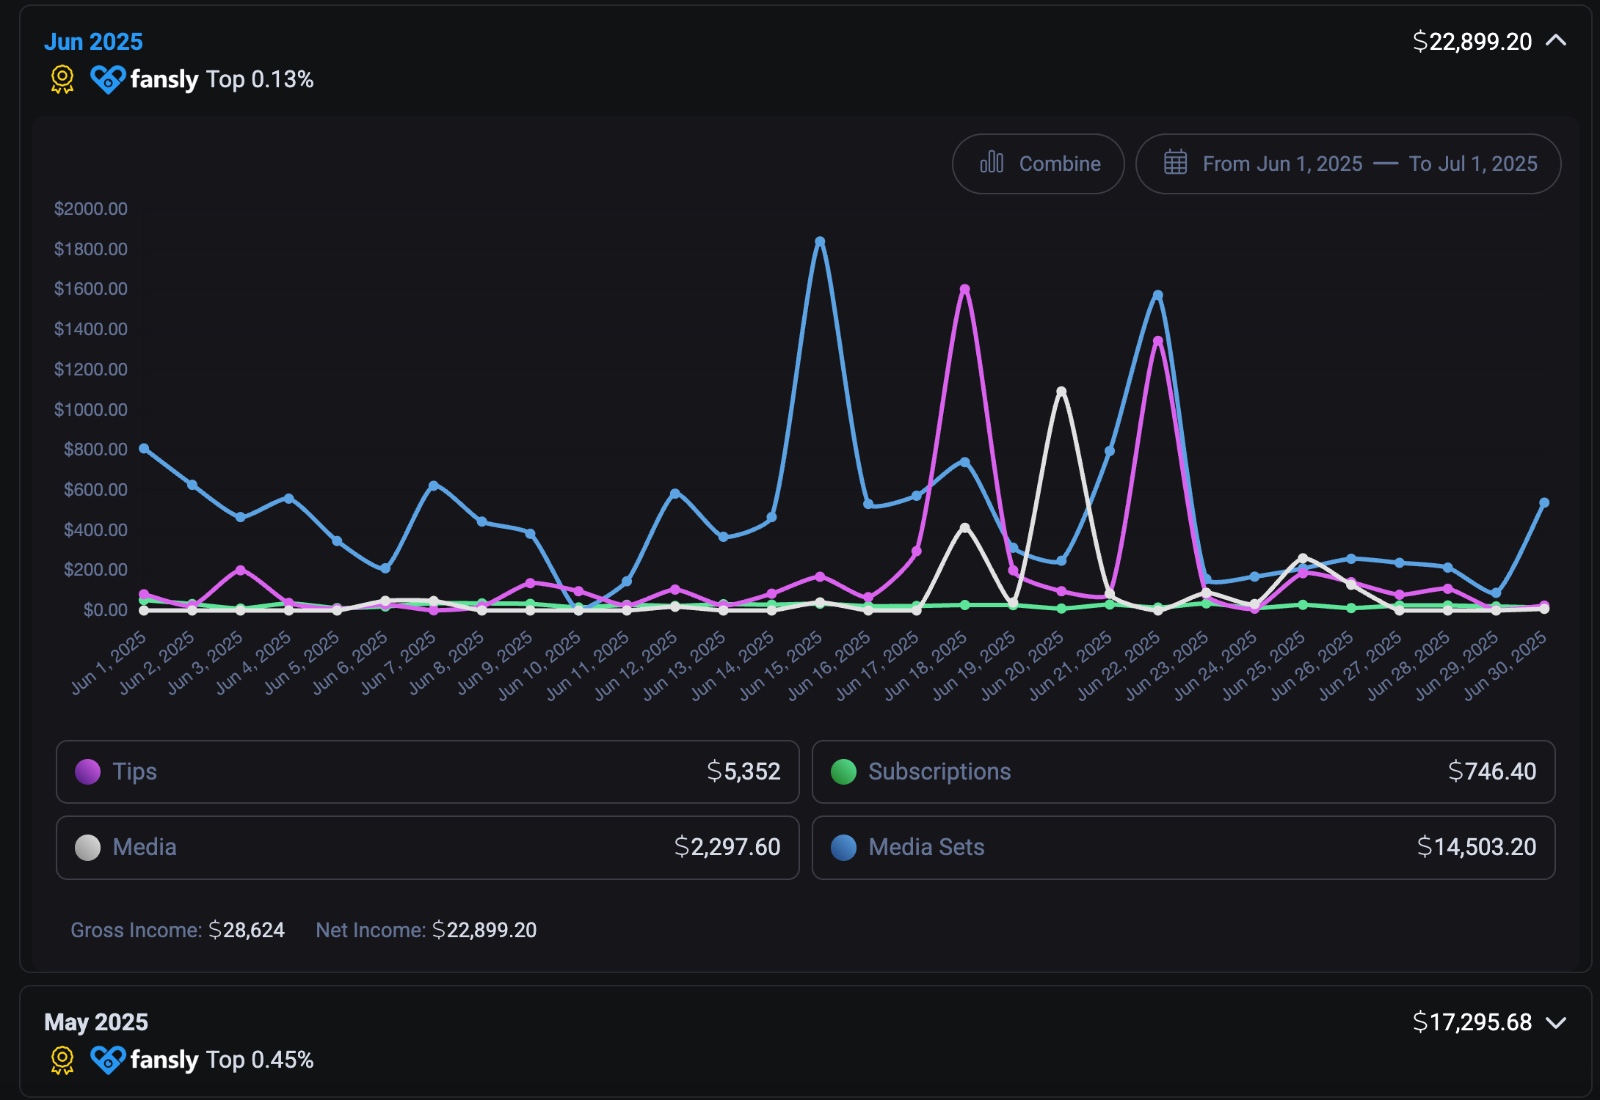The width and height of the screenshot is (1600, 1100).
Task: Expand the May 2025 earnings section chevron
Action: [1556, 1022]
